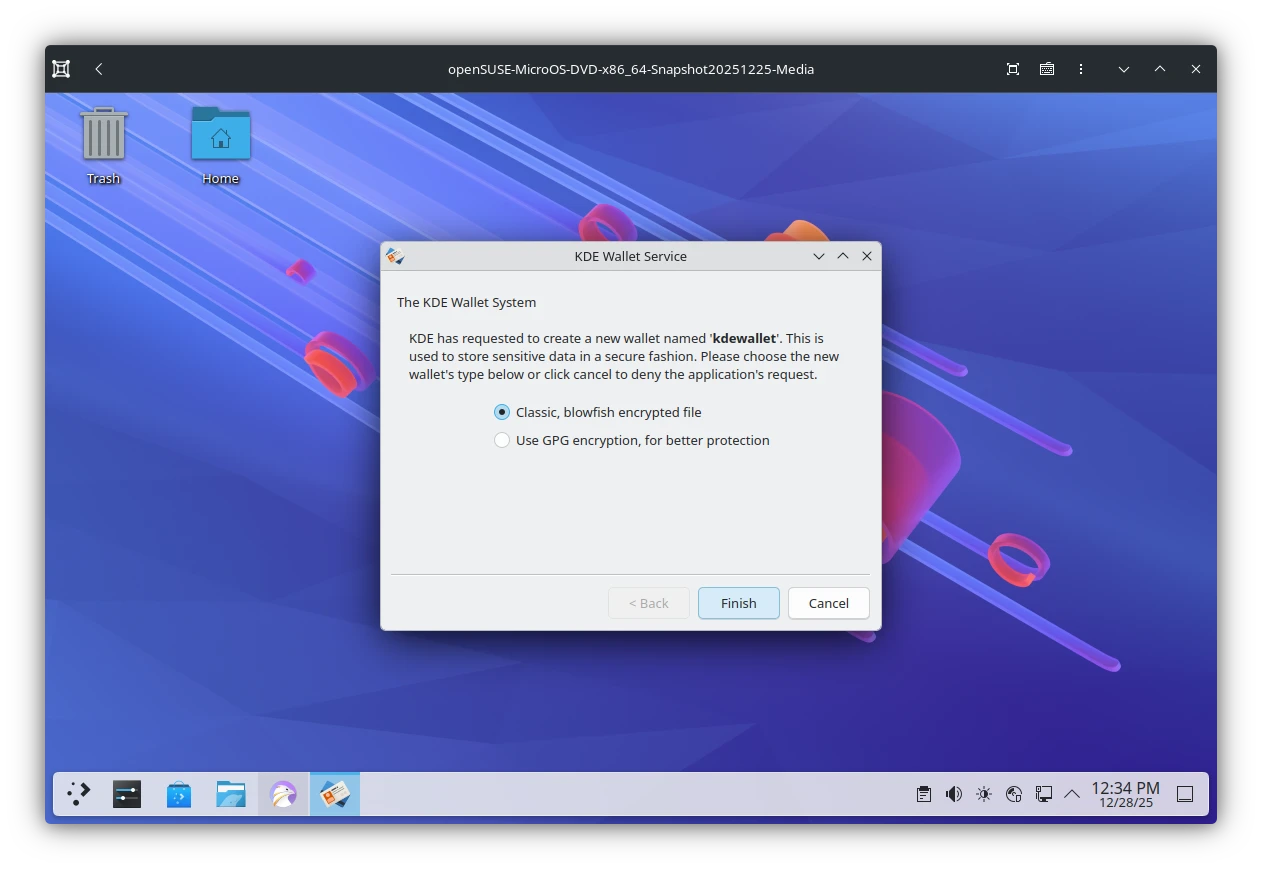This screenshot has width=1262, height=869.
Task: Open System Settings from the taskbar
Action: point(126,793)
